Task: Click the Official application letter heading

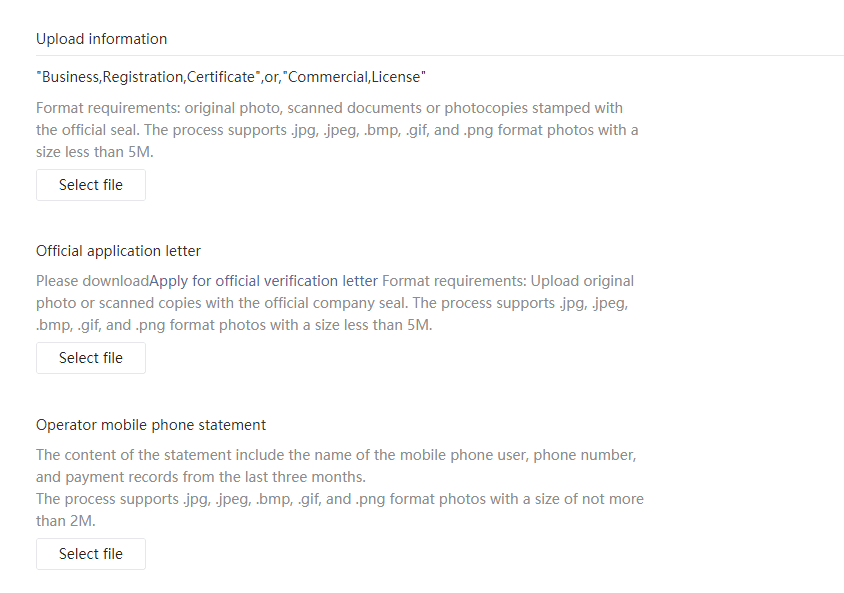Action: (x=118, y=251)
